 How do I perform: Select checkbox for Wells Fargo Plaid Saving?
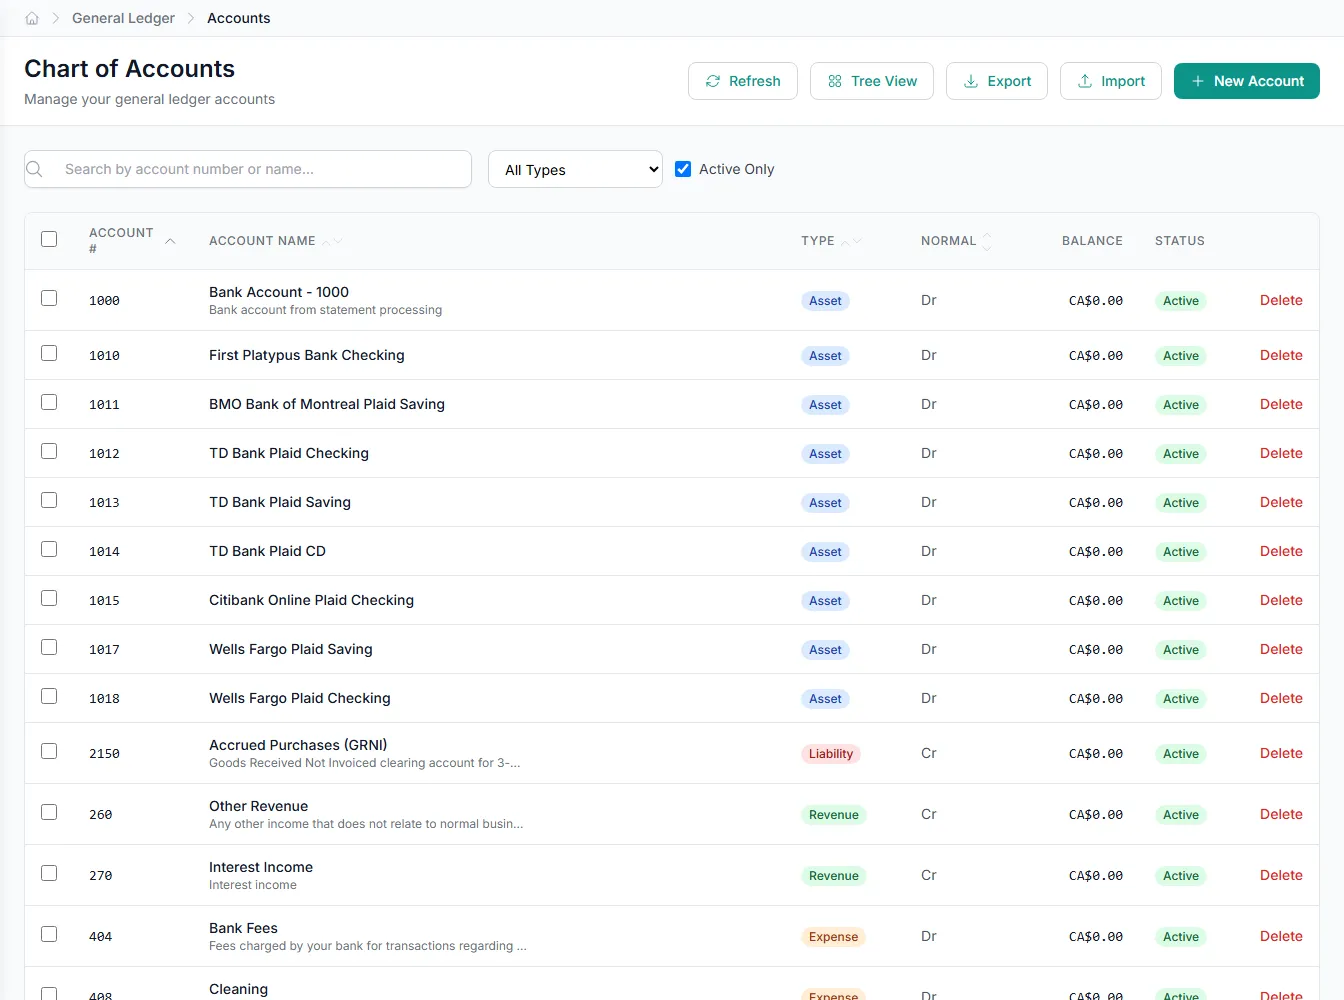point(49,647)
